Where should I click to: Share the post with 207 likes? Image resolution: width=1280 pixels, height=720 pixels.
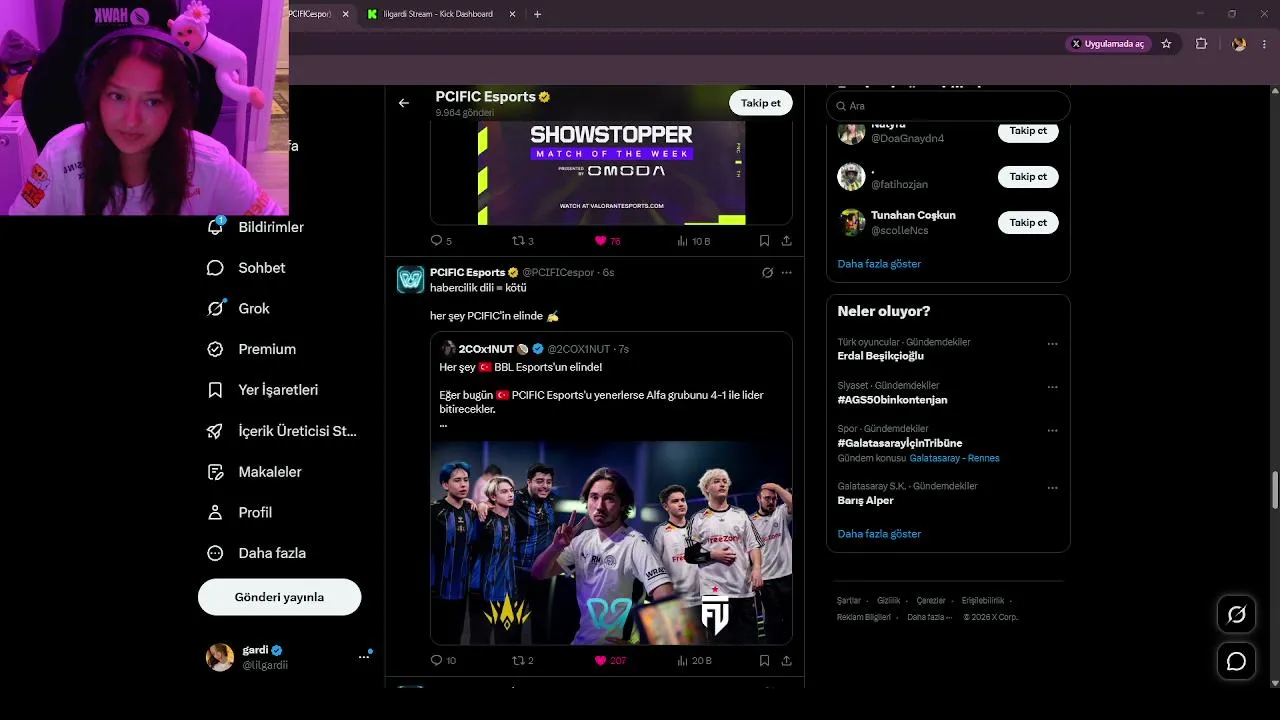click(786, 660)
